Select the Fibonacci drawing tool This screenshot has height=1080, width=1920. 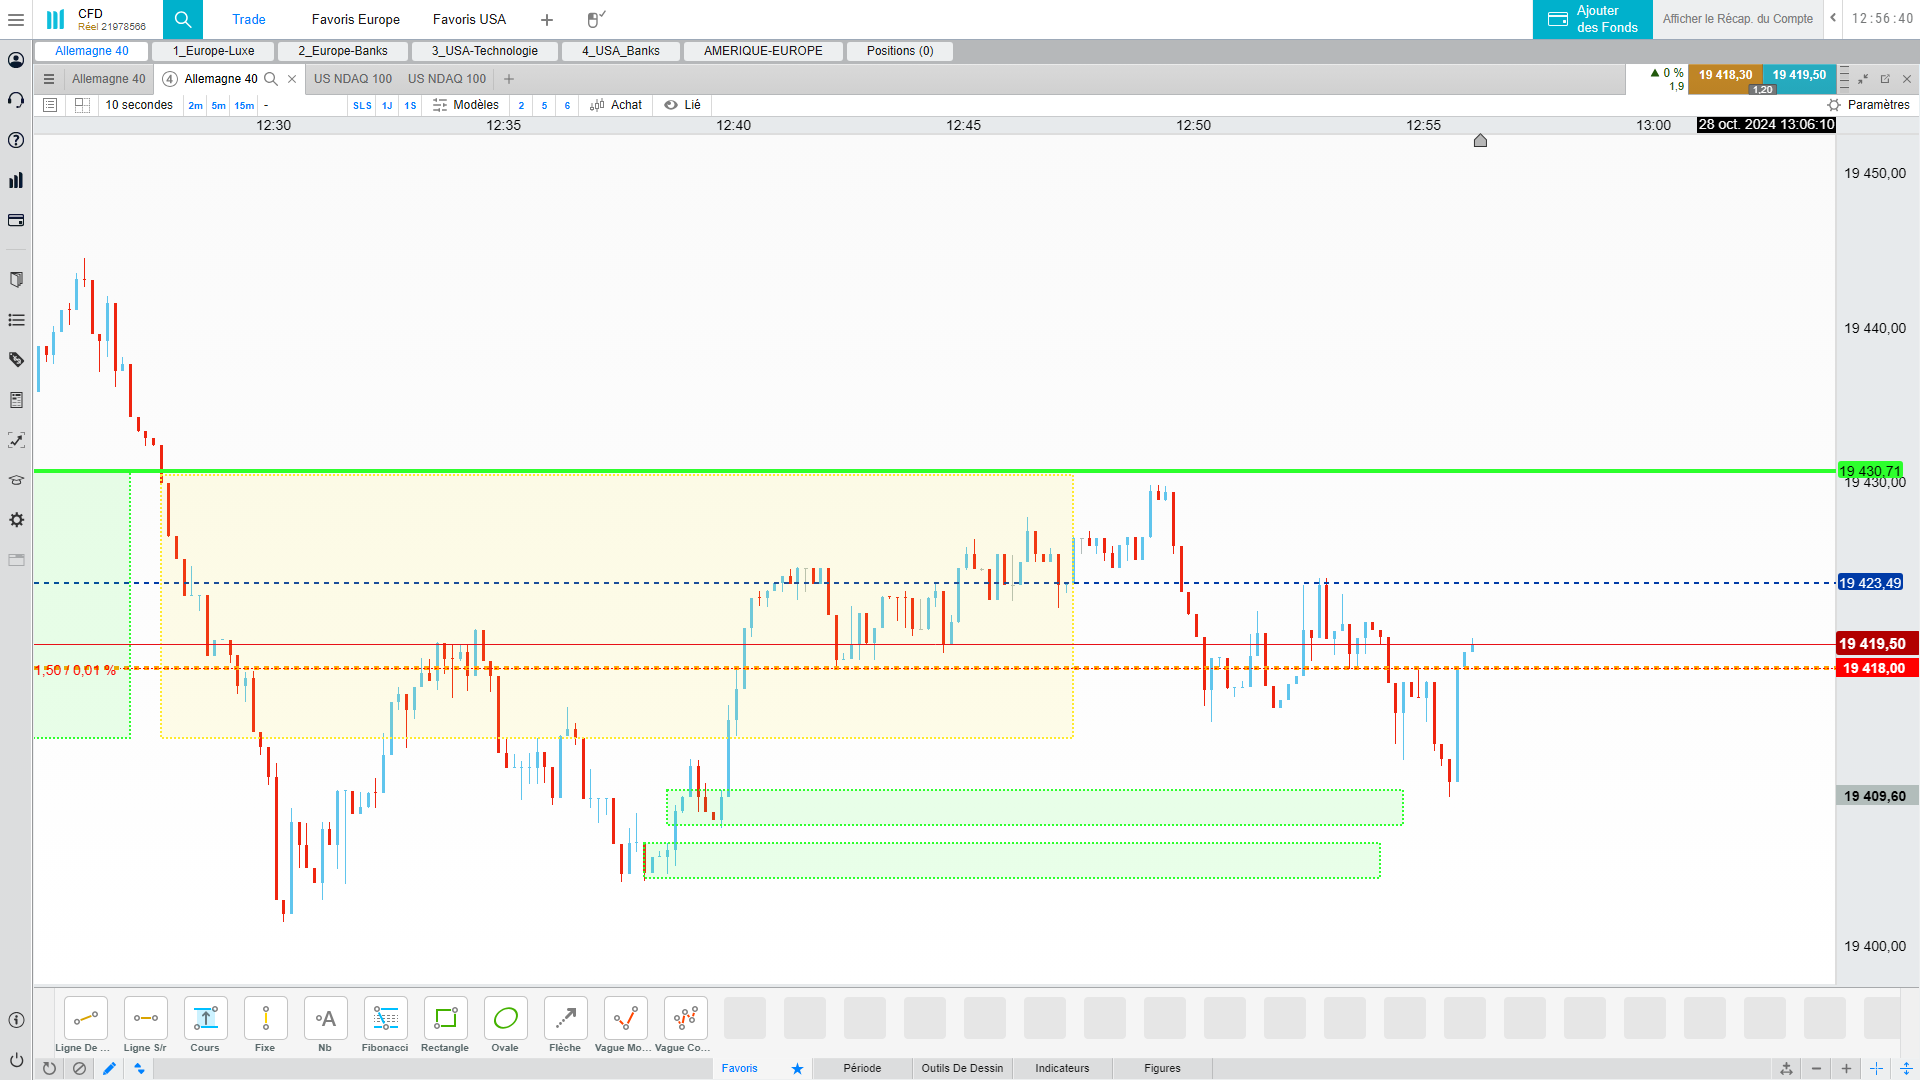(x=385, y=1018)
